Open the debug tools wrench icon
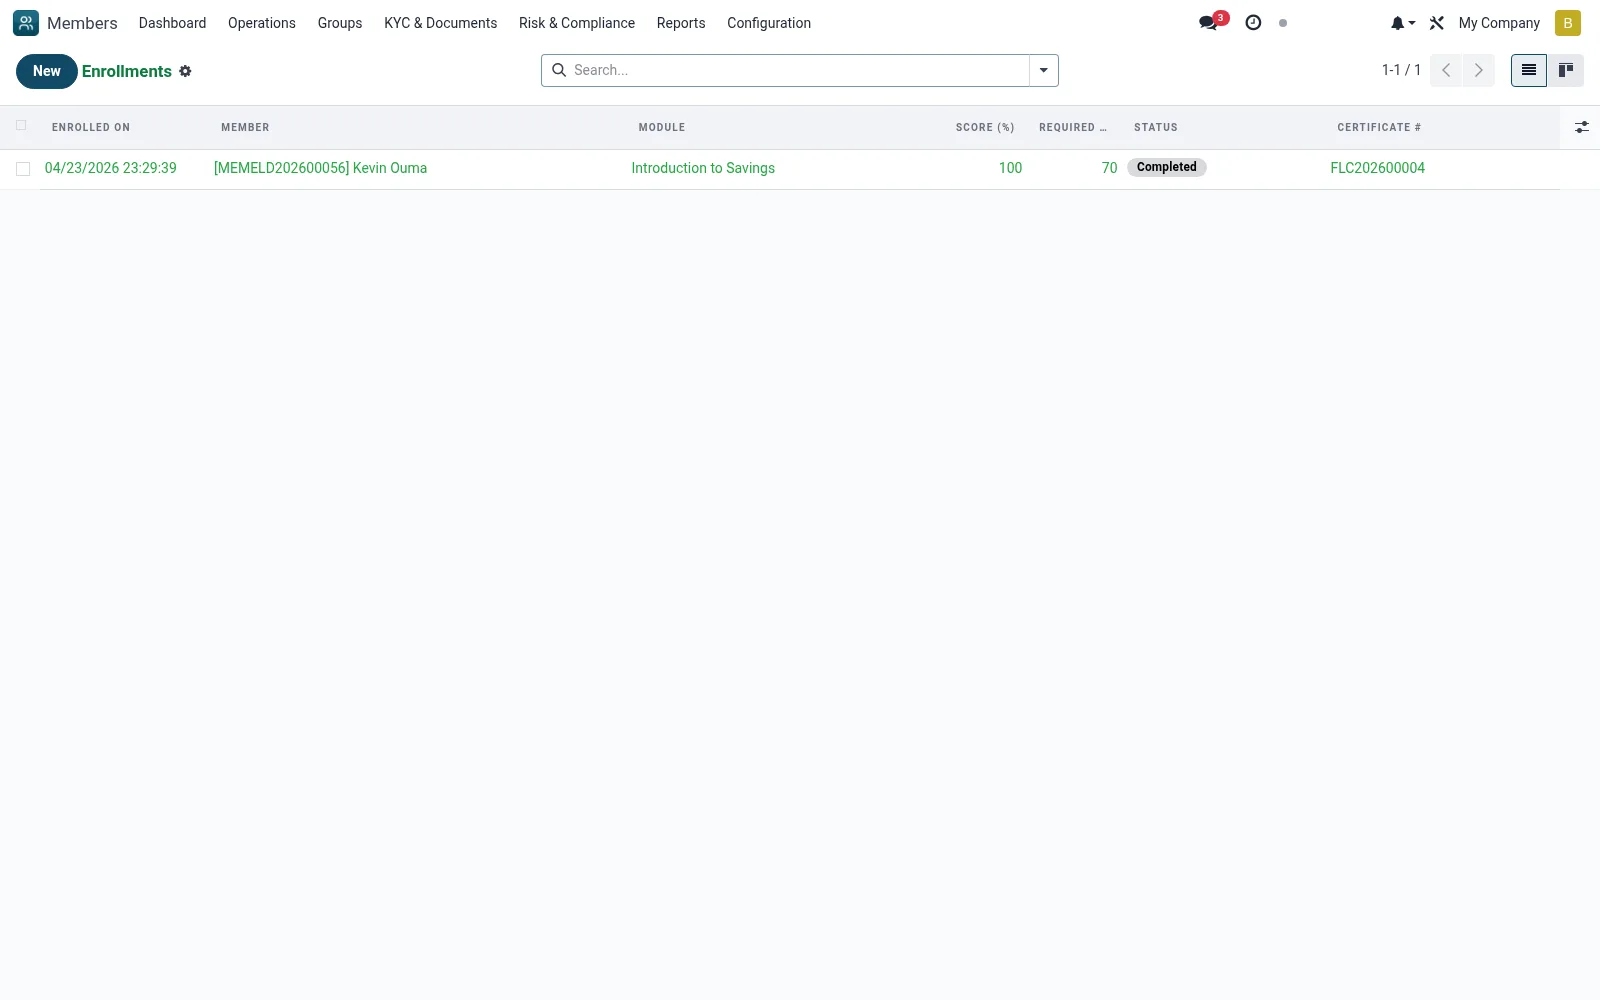The image size is (1600, 1000). [x=1437, y=23]
